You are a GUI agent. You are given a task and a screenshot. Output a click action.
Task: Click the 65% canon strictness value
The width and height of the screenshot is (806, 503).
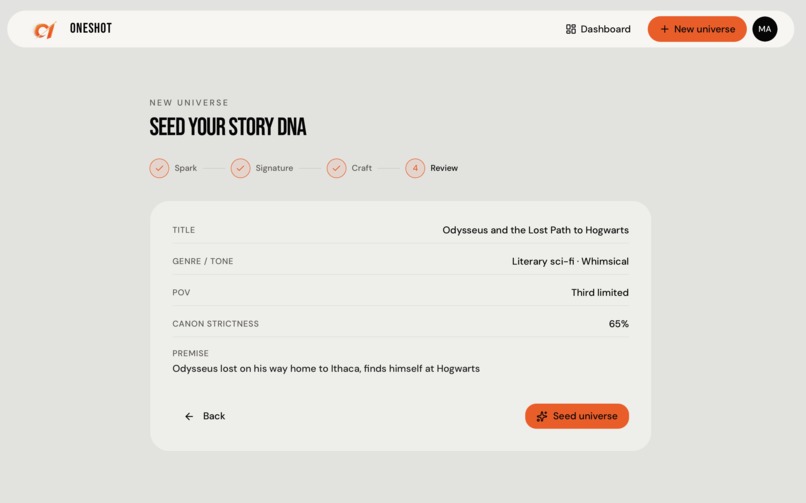[x=618, y=324]
